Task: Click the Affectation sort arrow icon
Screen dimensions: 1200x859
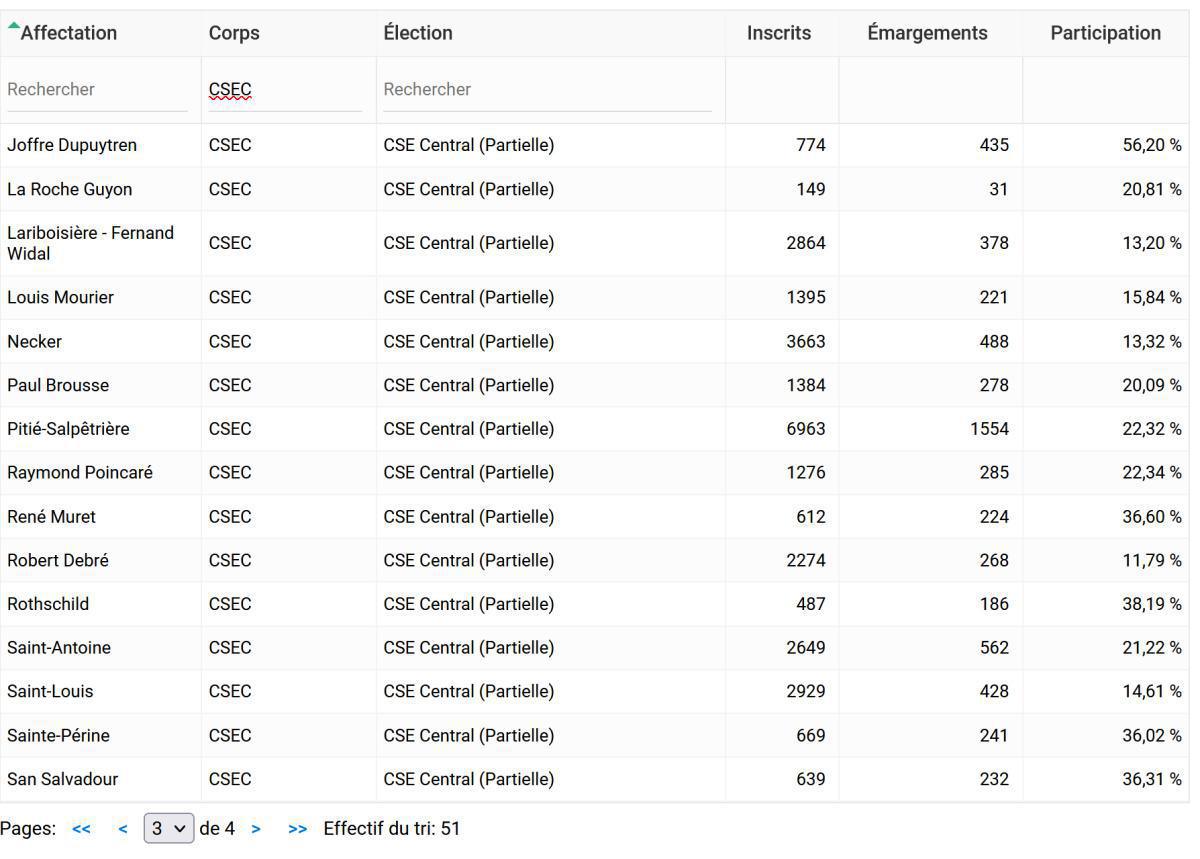Action: [13, 27]
